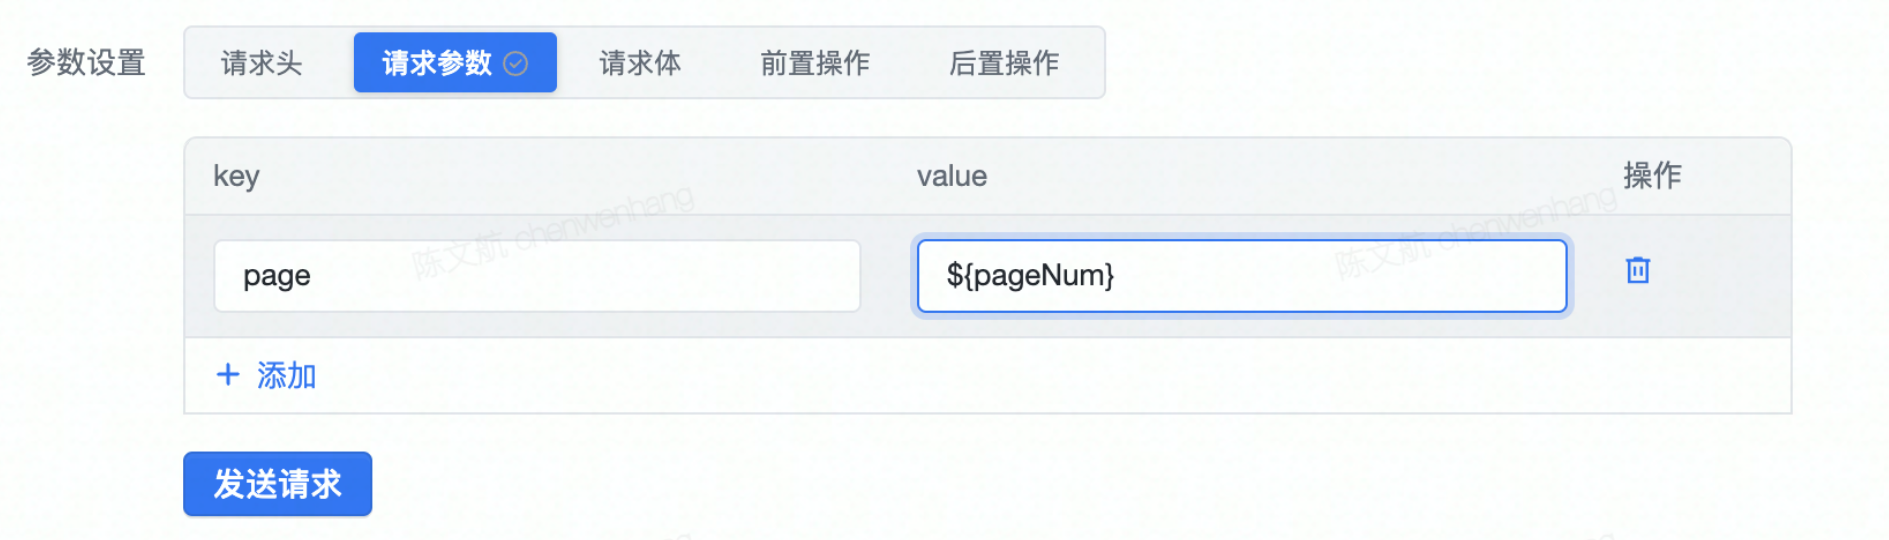
Task: Open the 请求头 tab
Action: coord(261,63)
